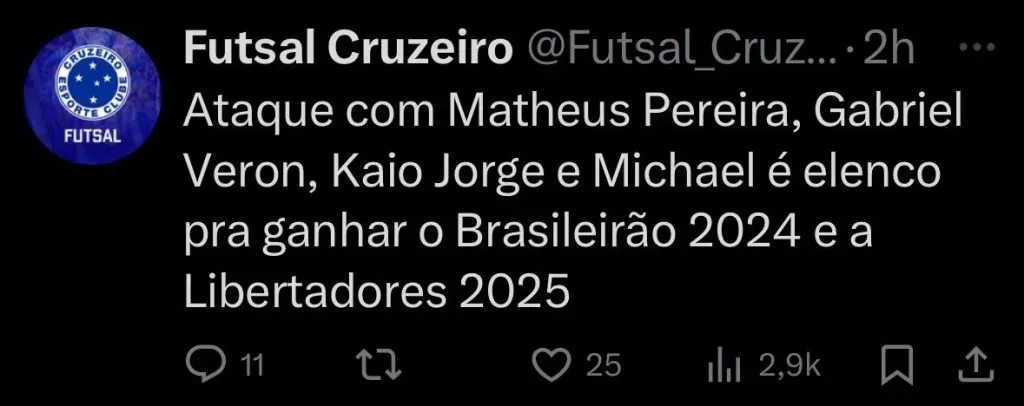Click the 2,9k views count
The width and height of the screenshot is (1024, 406).
pyautogui.click(x=790, y=366)
